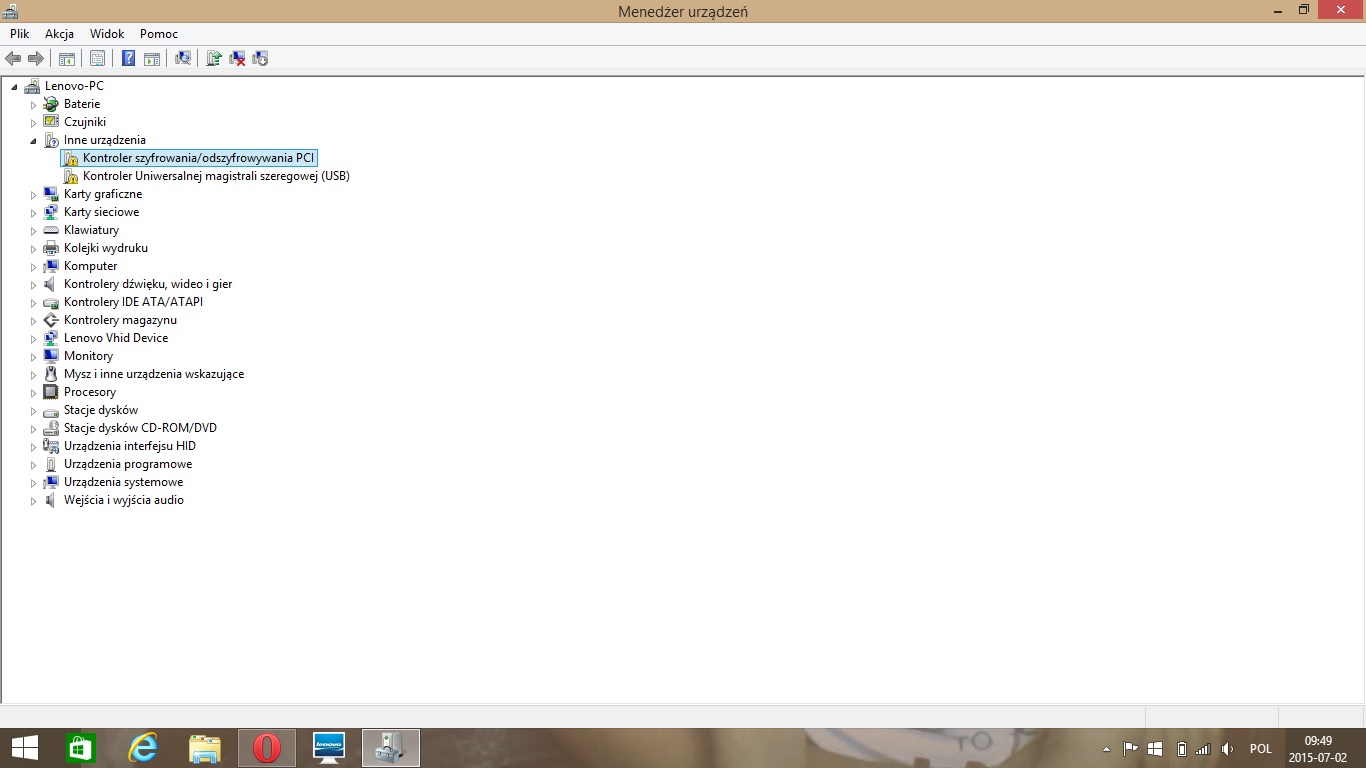Select the Karty sieciowe label
Viewport: 1366px width, 768px height.
pyautogui.click(x=102, y=212)
